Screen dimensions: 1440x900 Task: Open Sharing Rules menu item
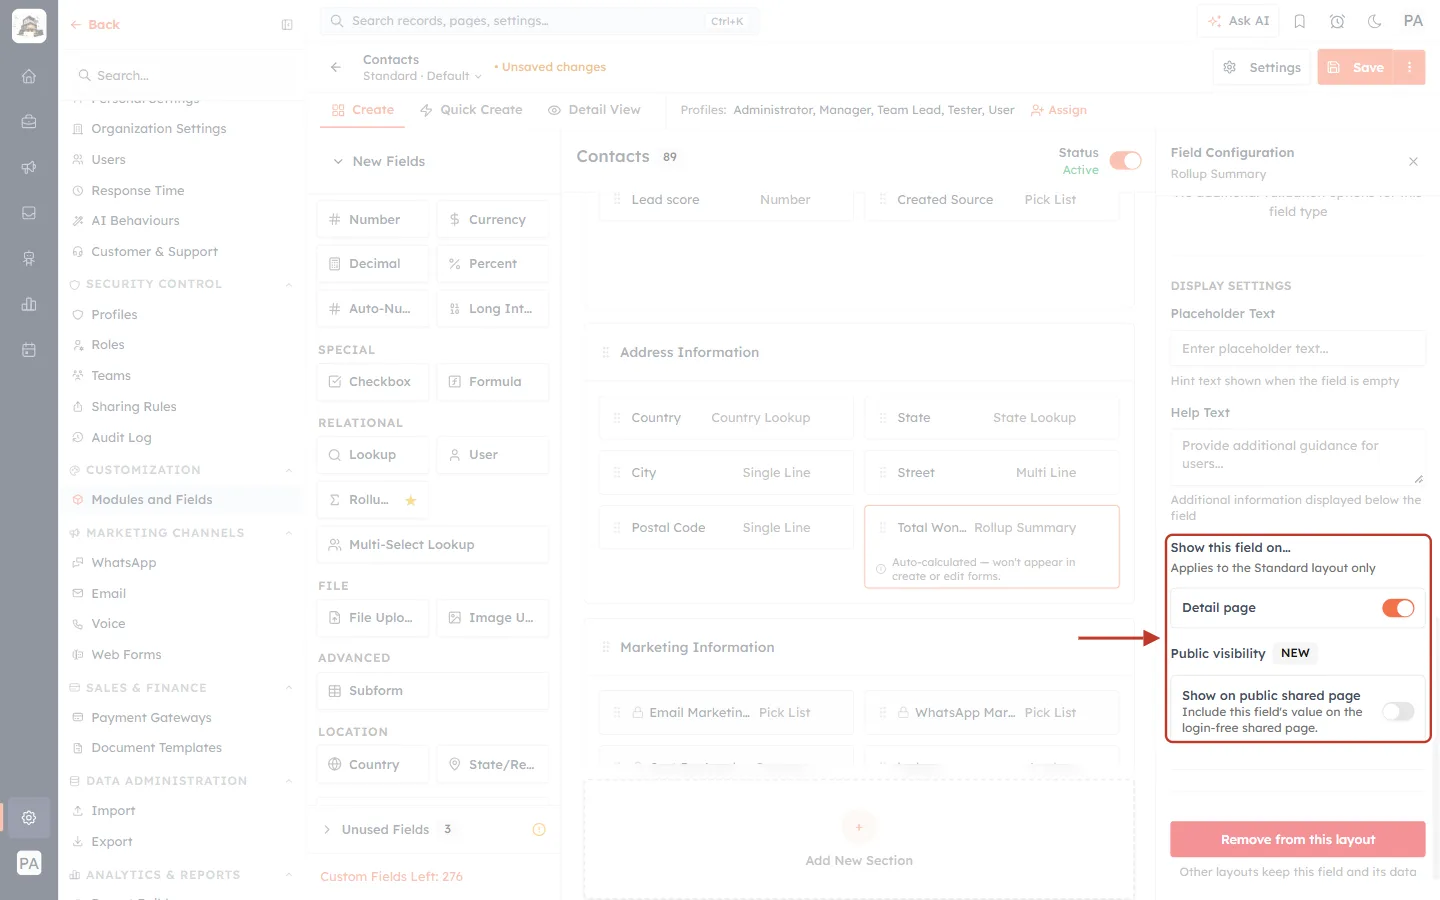pyautogui.click(x=134, y=407)
